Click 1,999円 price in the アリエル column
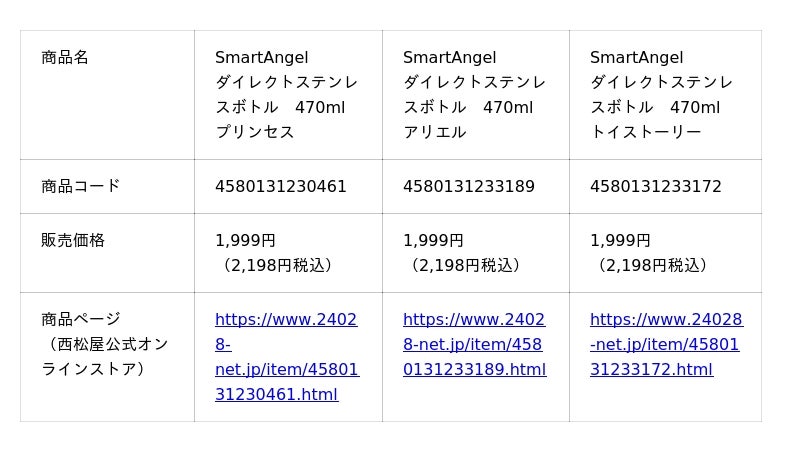Image resolution: width=800 pixels, height=452 pixels. coord(433,240)
